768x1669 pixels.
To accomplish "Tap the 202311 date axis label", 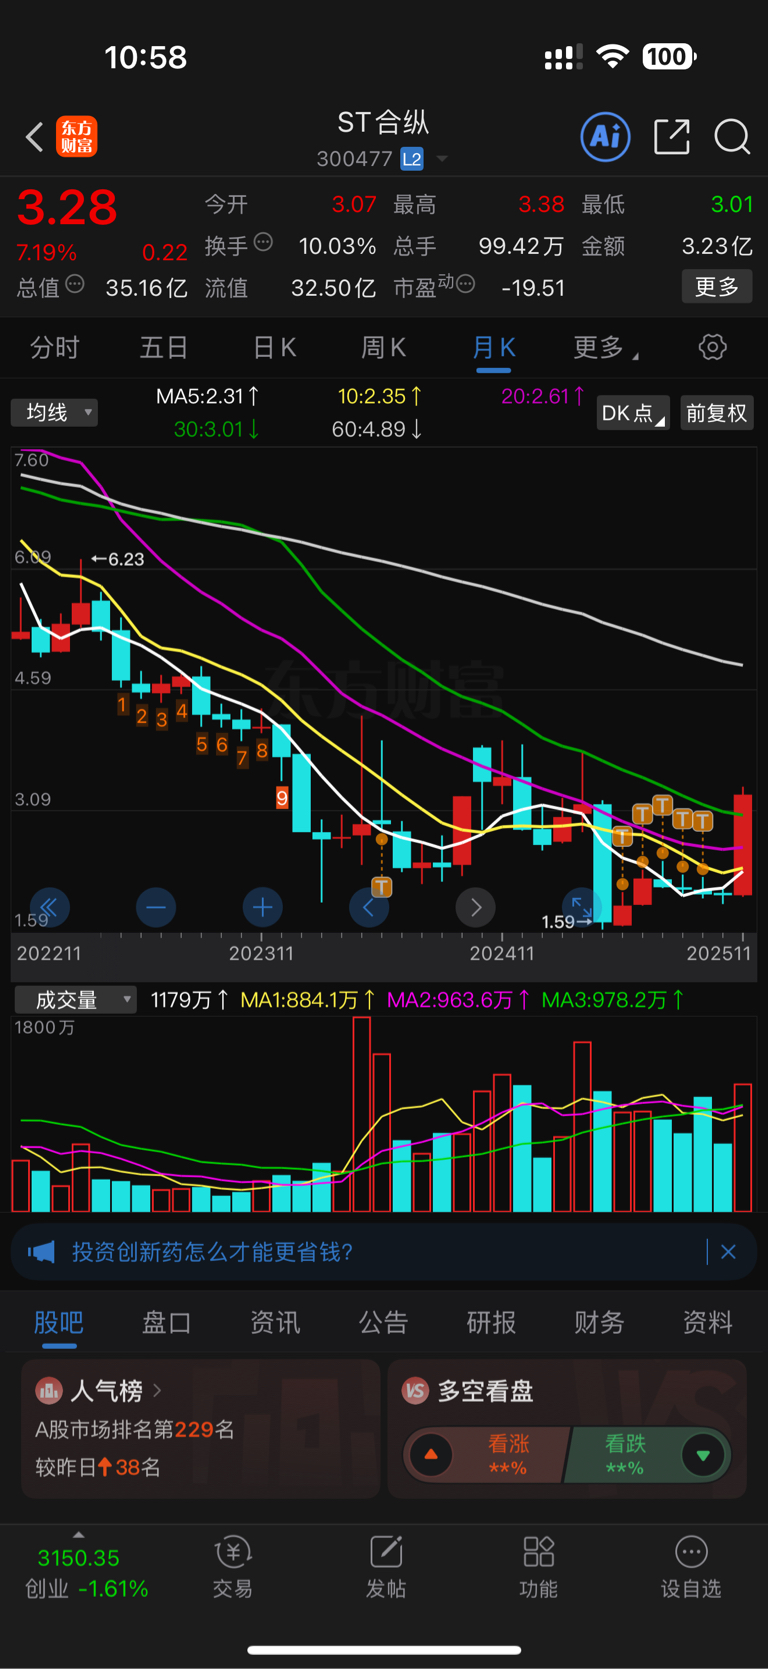I will pos(261,953).
